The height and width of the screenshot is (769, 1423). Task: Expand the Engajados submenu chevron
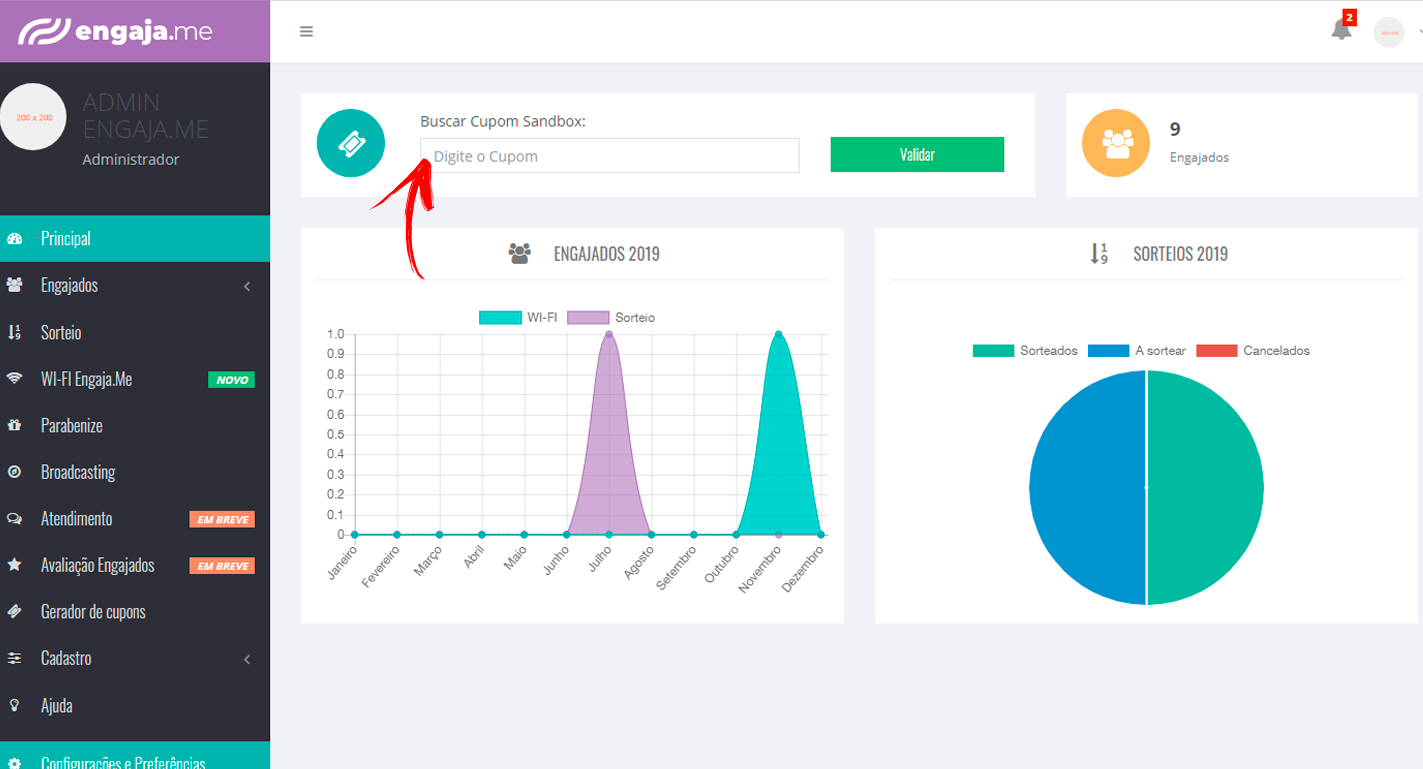pos(247,286)
